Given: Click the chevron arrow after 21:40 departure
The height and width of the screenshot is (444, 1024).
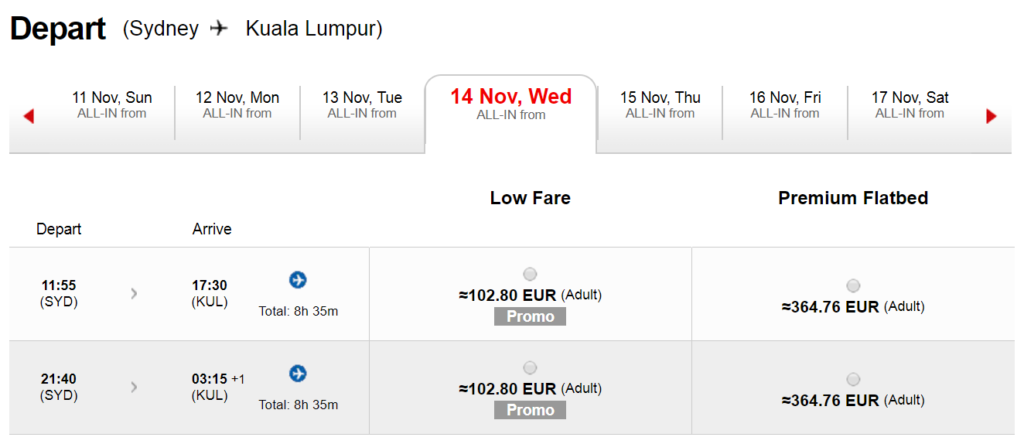Looking at the screenshot, I should tap(134, 387).
